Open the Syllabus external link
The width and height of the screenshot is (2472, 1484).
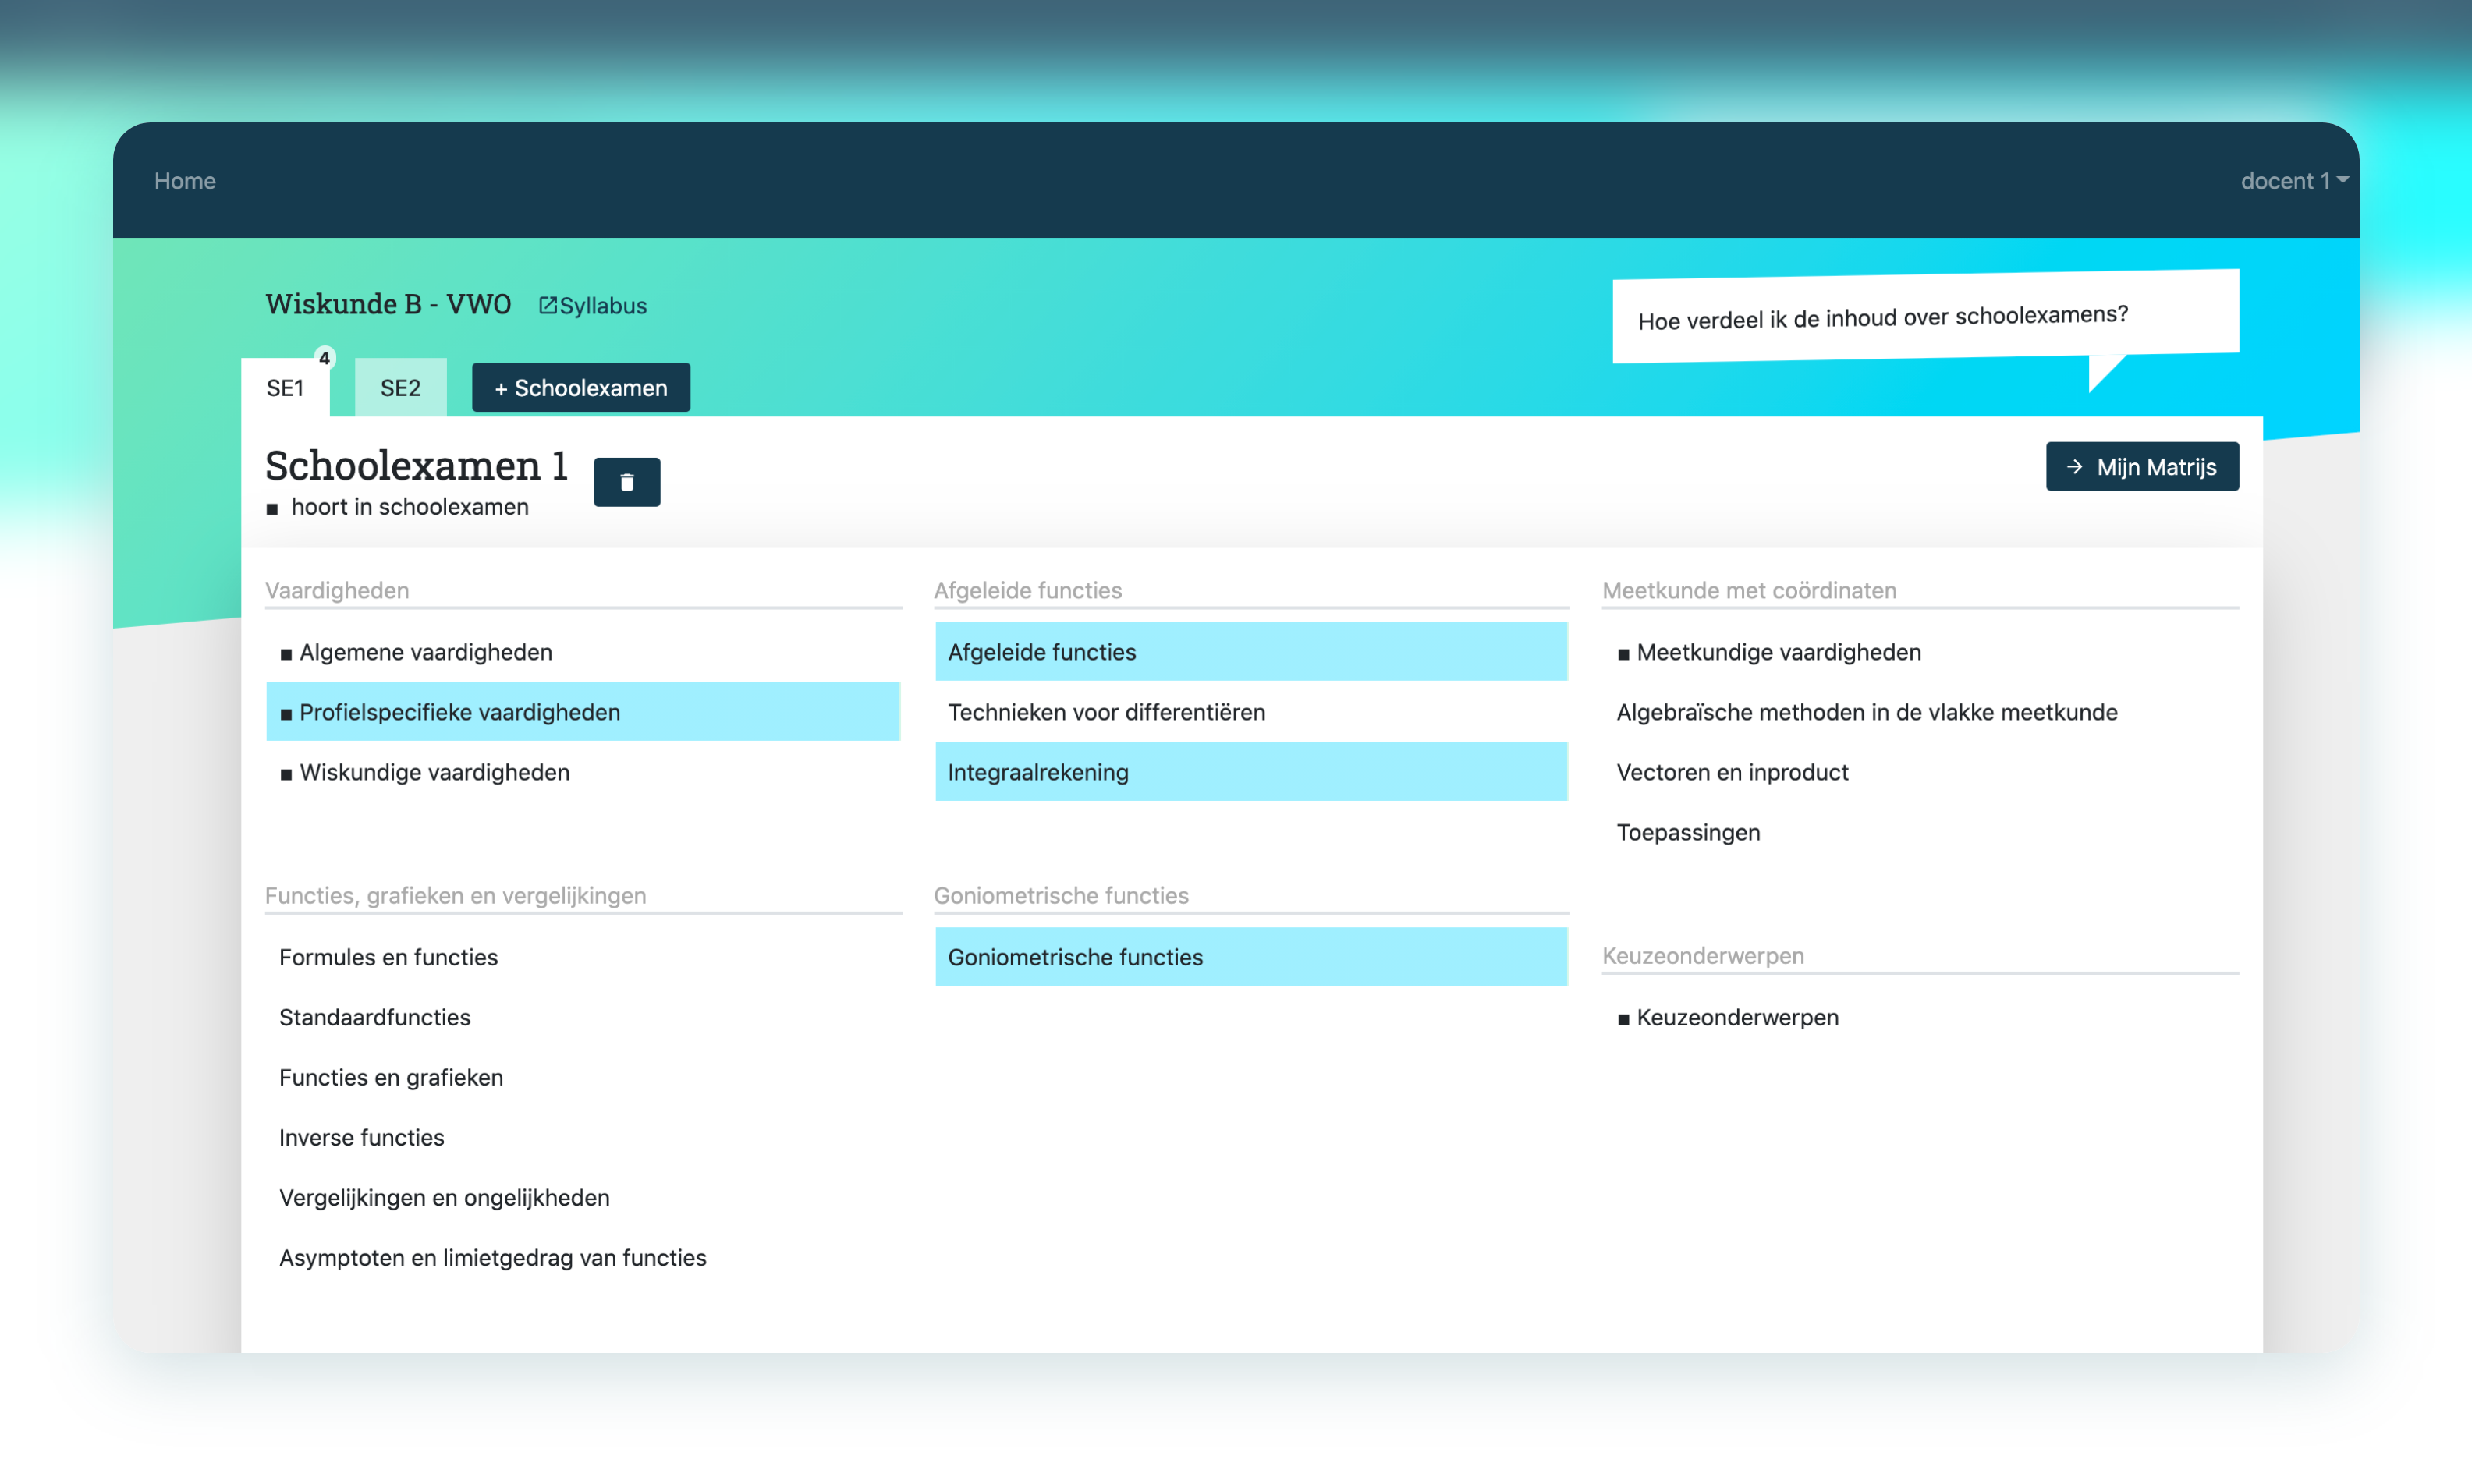coord(593,306)
